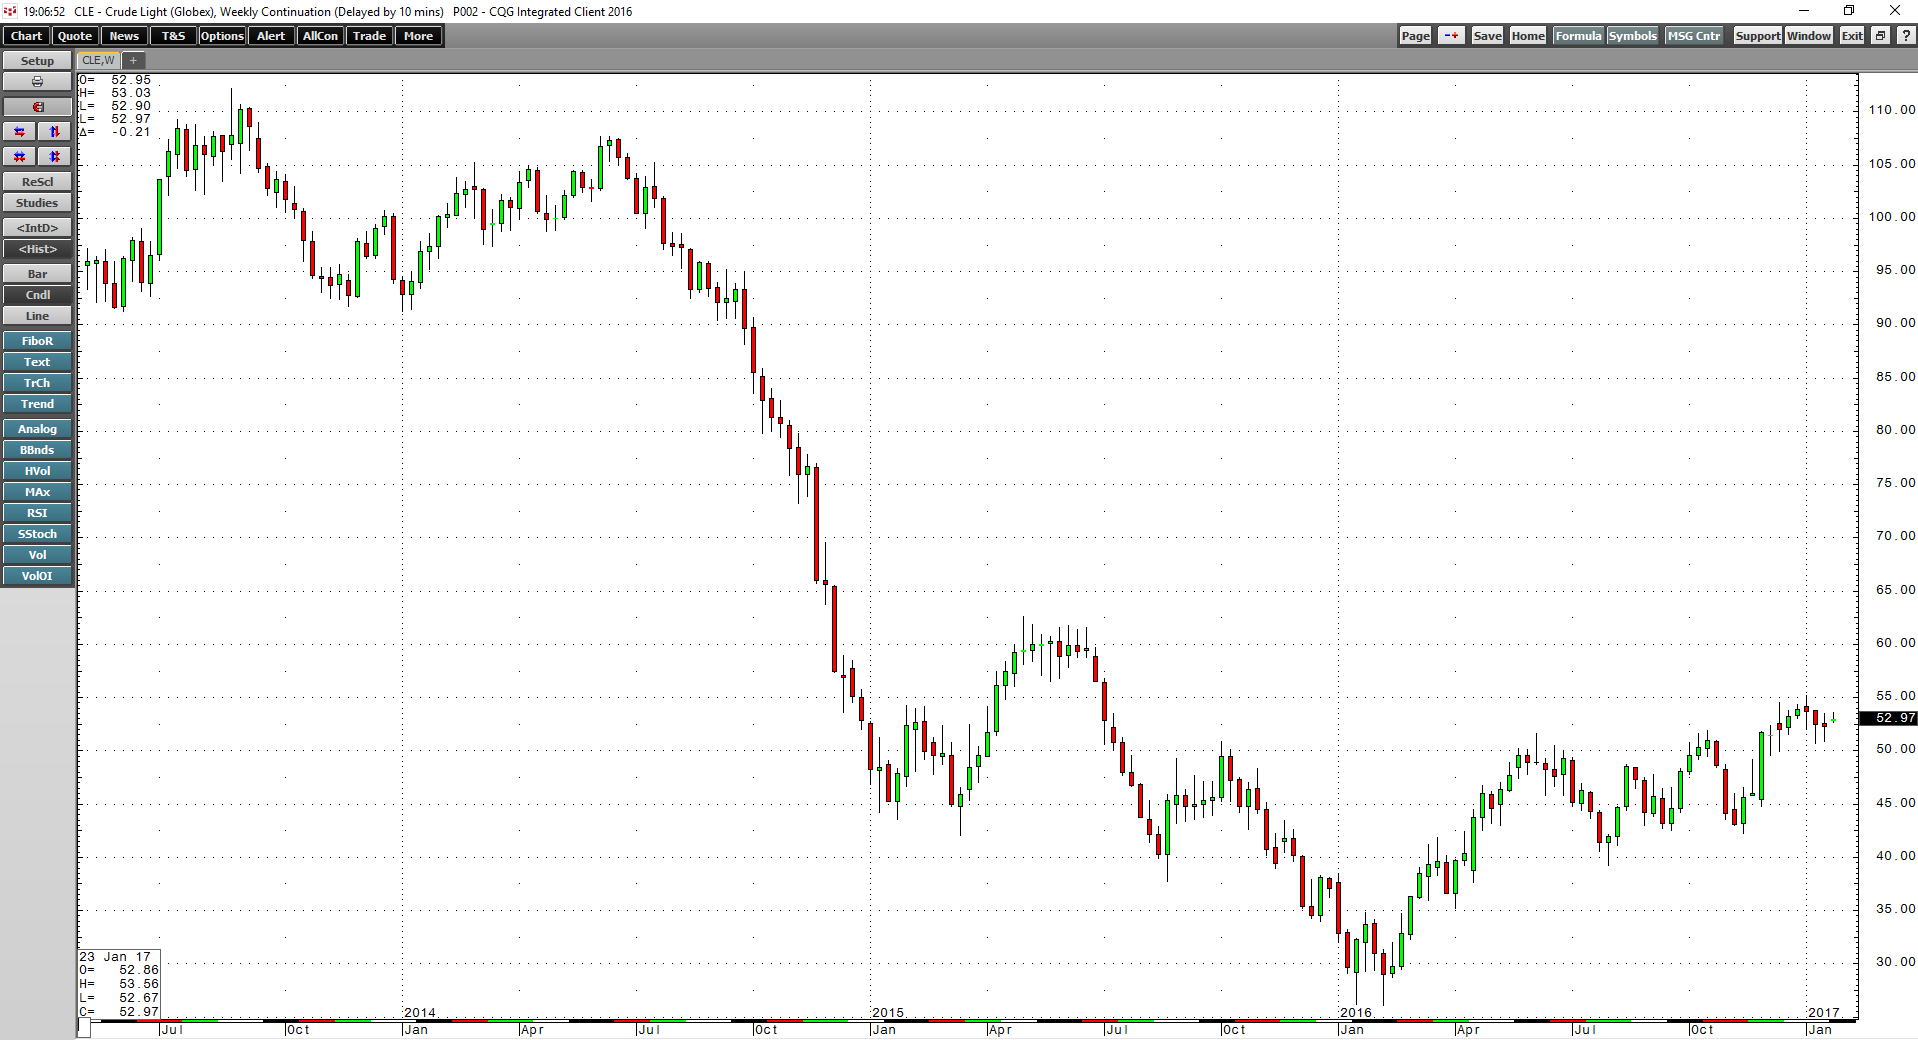Open the More menu
This screenshot has height=1040, width=1918.
tap(418, 36)
